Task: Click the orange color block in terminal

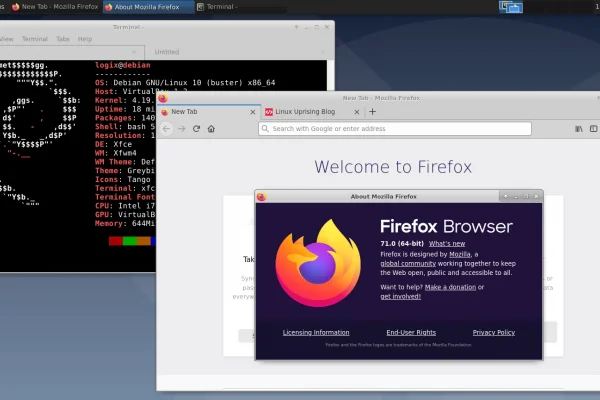Action: point(144,241)
